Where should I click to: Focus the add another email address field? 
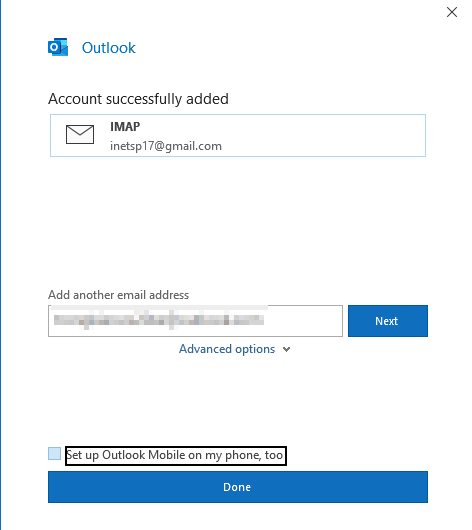coord(195,321)
